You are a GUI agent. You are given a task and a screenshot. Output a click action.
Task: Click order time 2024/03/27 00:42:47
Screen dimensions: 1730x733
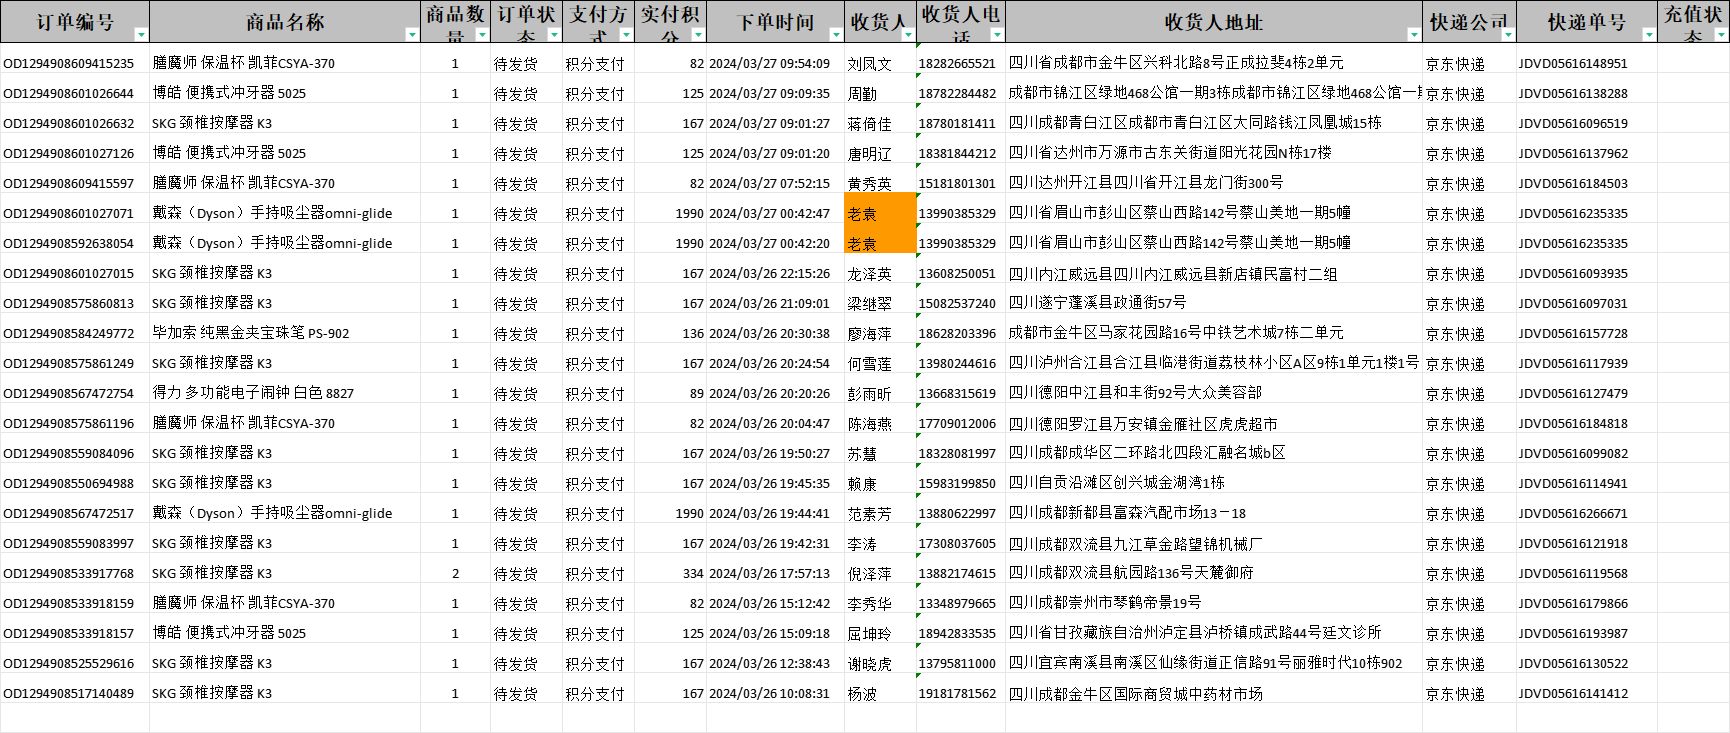click(x=770, y=213)
